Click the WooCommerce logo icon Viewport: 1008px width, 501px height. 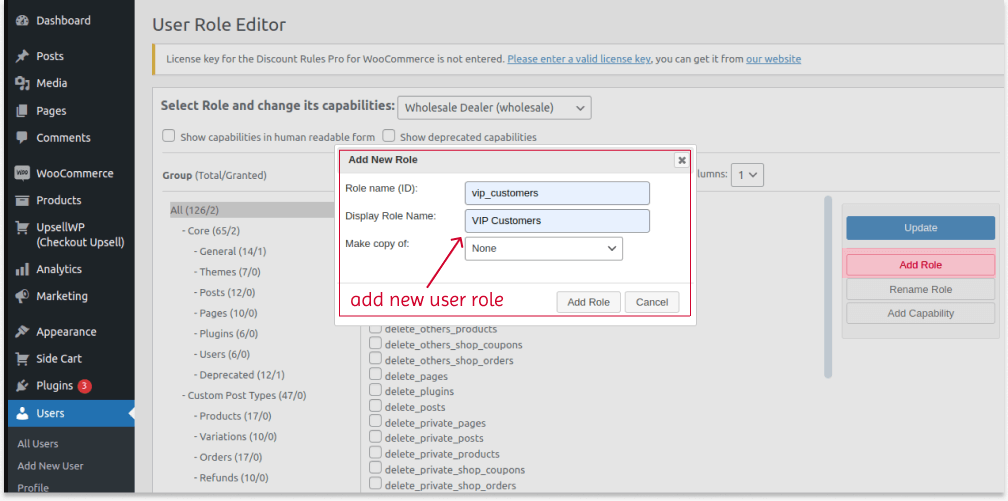click(x=22, y=173)
